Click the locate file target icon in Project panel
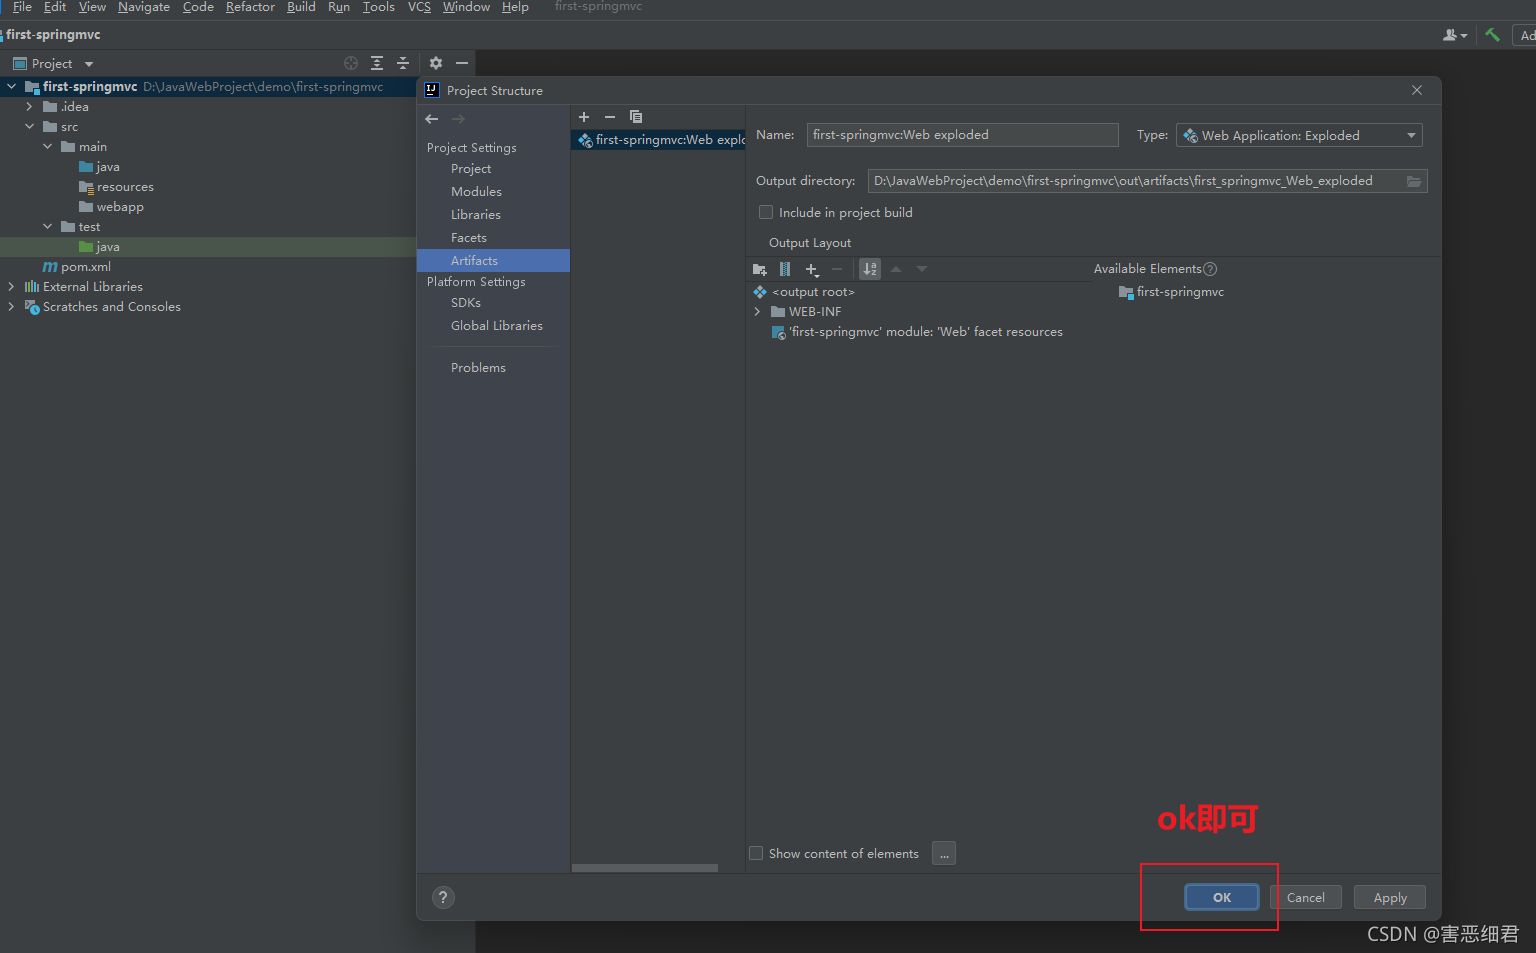1536x953 pixels. point(351,63)
